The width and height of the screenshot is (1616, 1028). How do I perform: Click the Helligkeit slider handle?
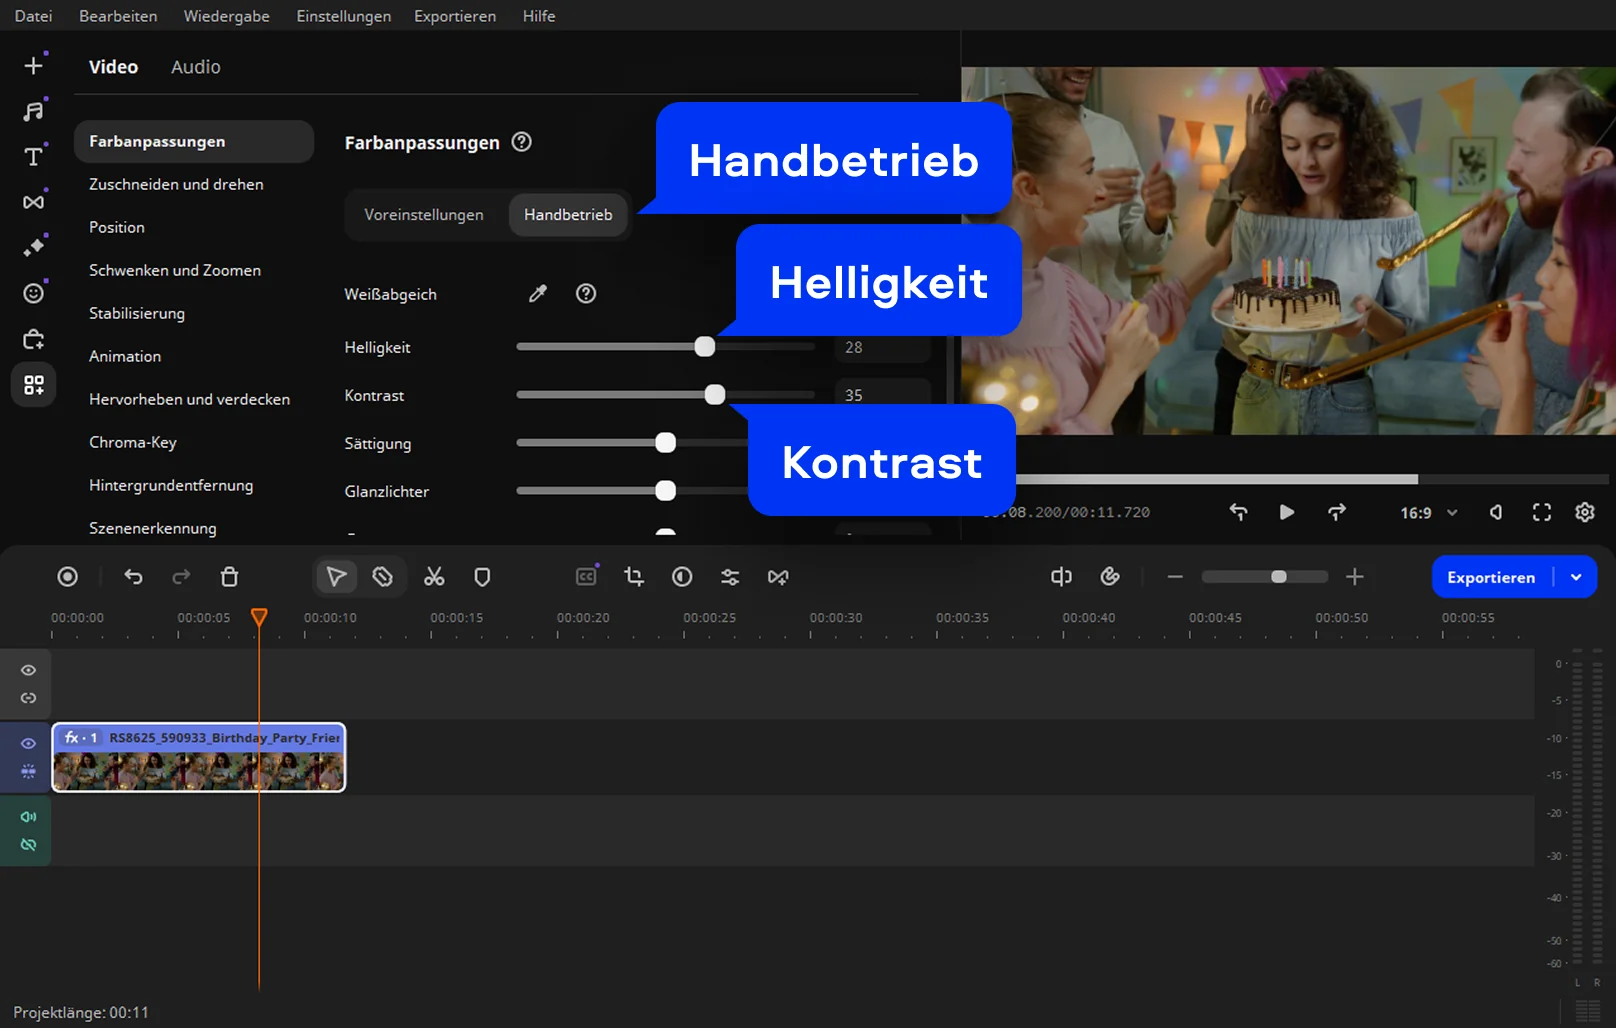tap(705, 347)
